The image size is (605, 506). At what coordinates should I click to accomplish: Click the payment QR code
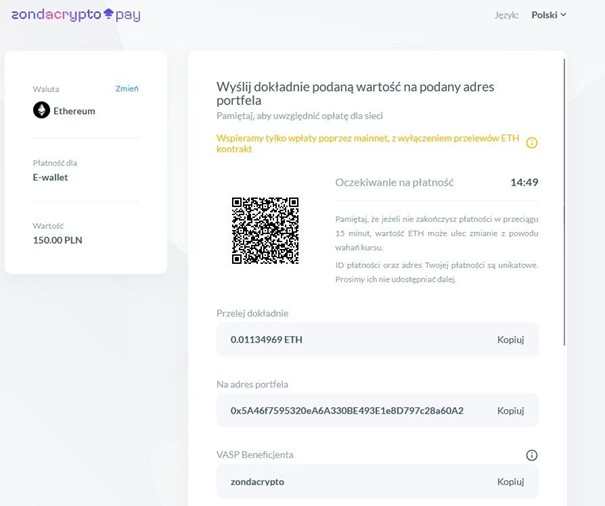tap(265, 230)
